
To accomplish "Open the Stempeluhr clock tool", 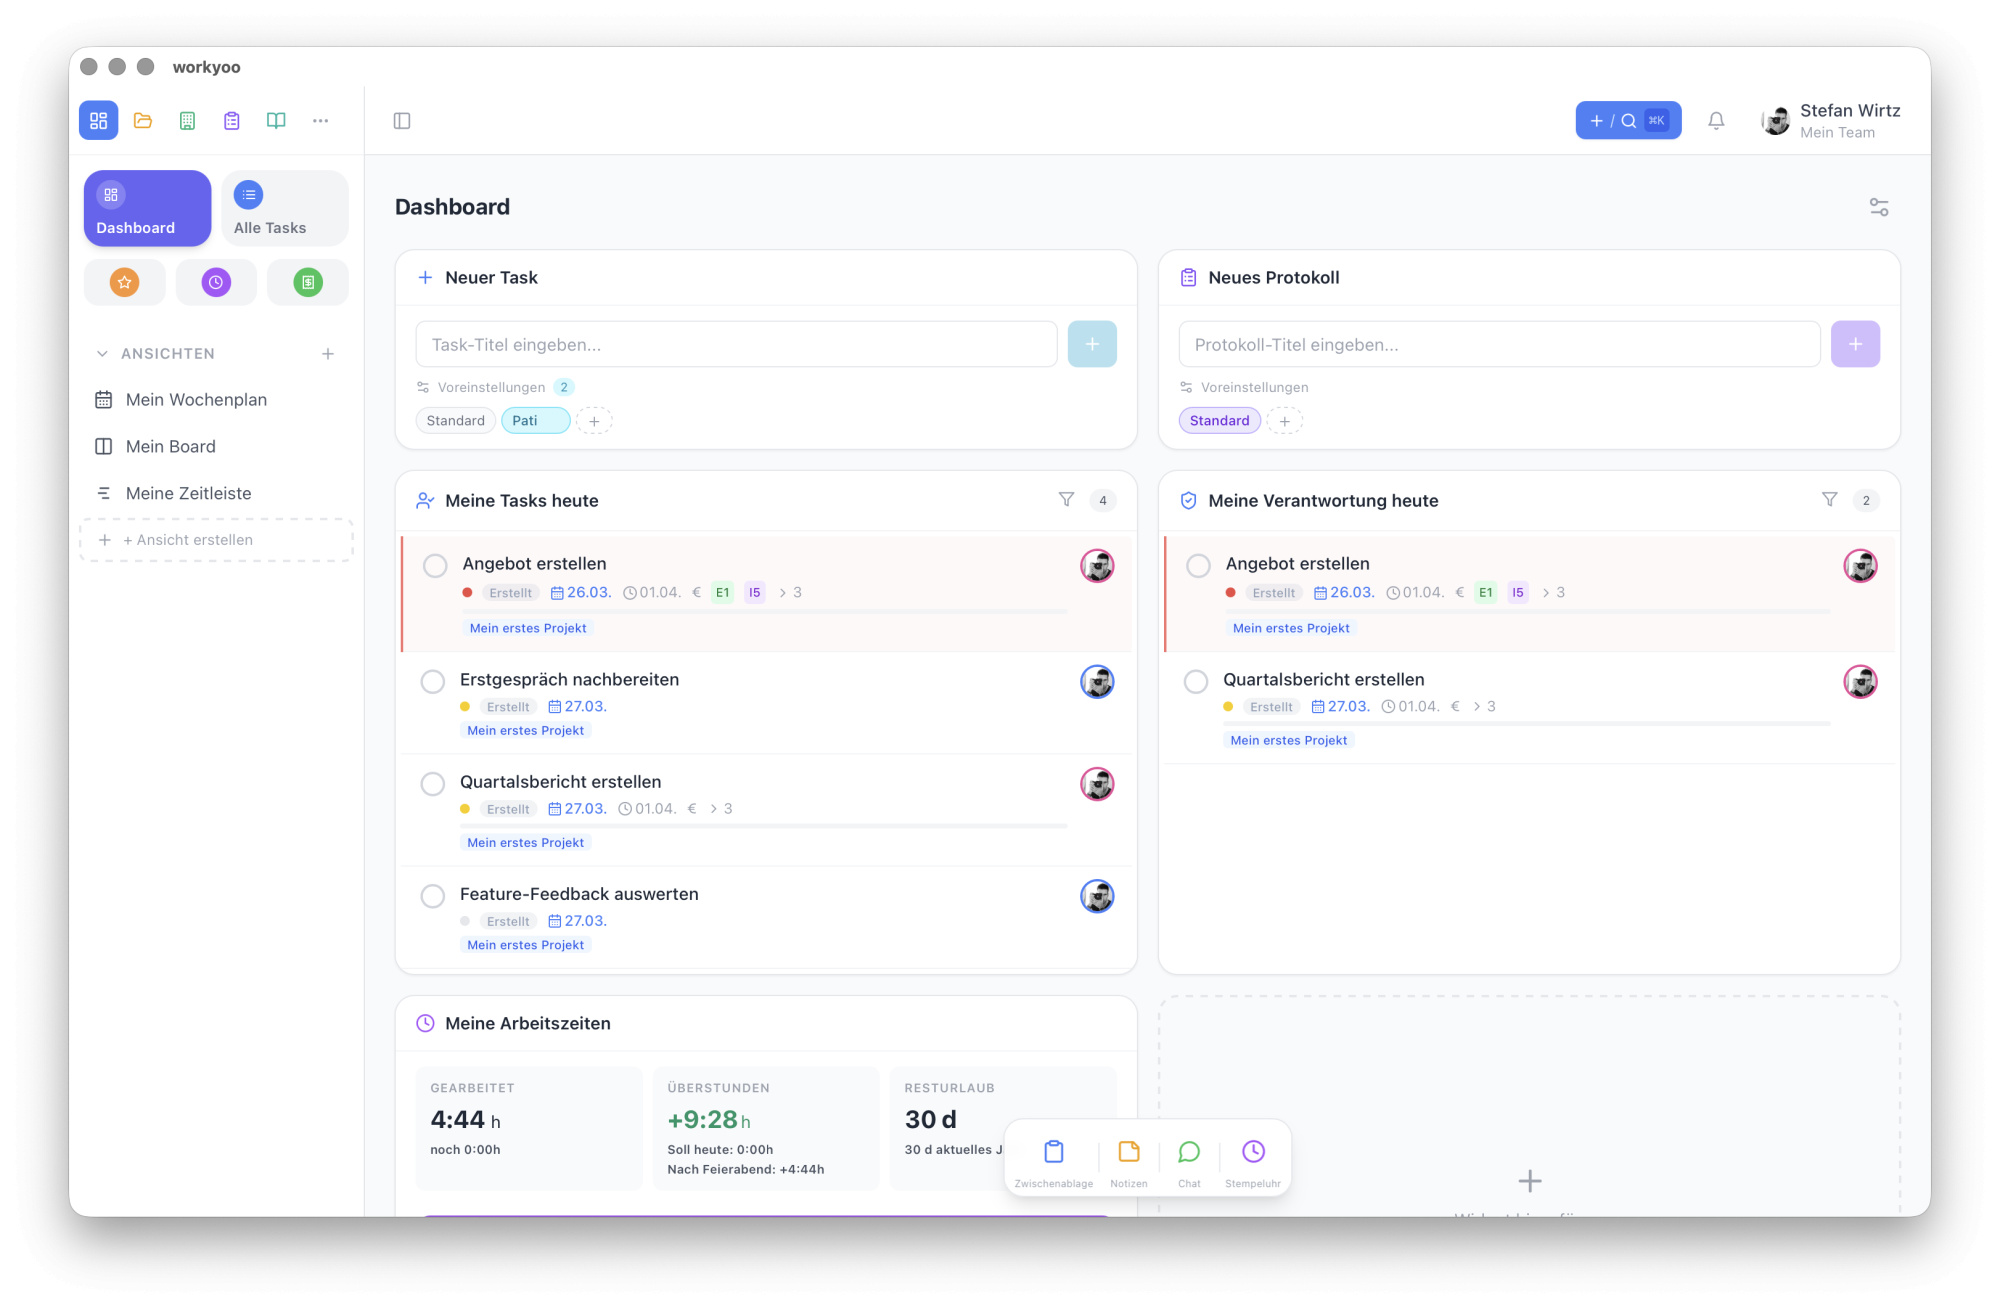I will [1252, 1153].
